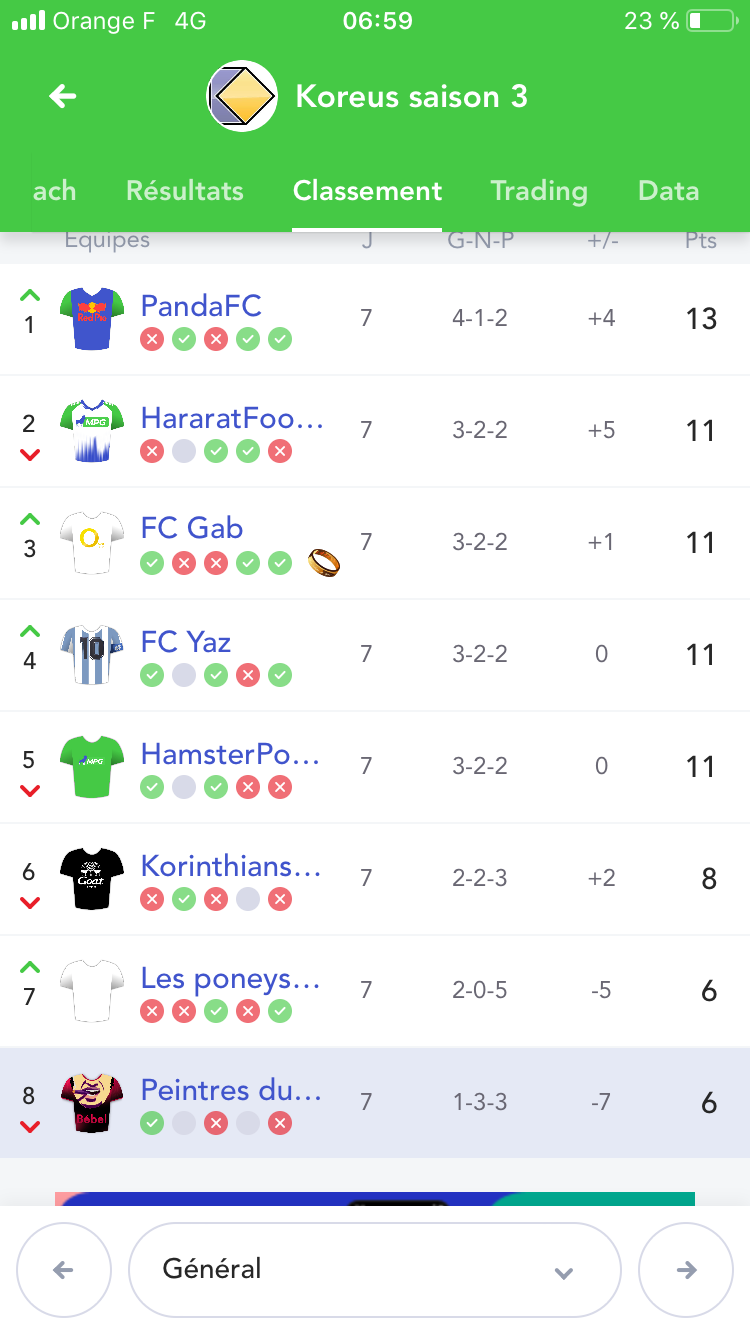Tap the back arrow in the header

click(63, 96)
